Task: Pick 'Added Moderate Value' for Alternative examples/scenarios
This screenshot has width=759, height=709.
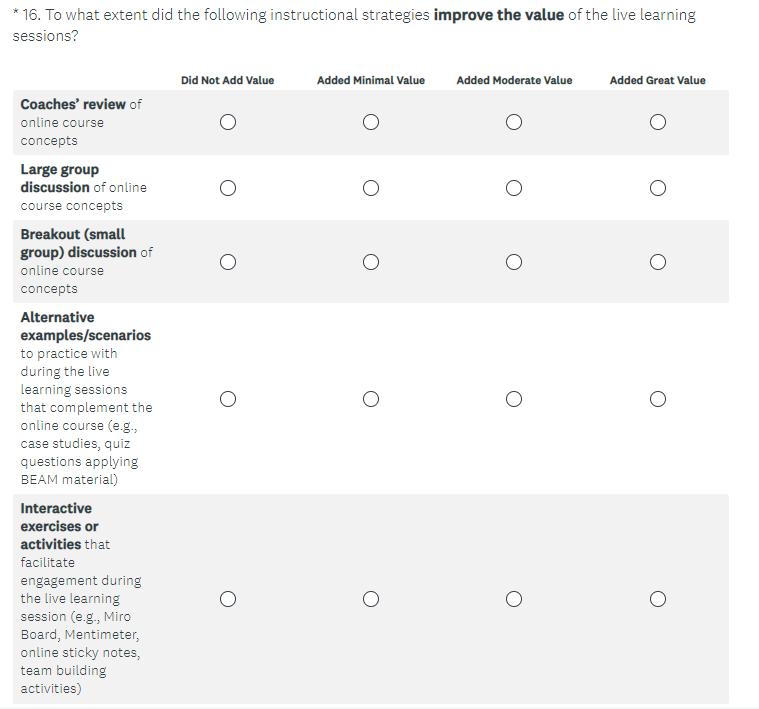Action: click(x=514, y=399)
